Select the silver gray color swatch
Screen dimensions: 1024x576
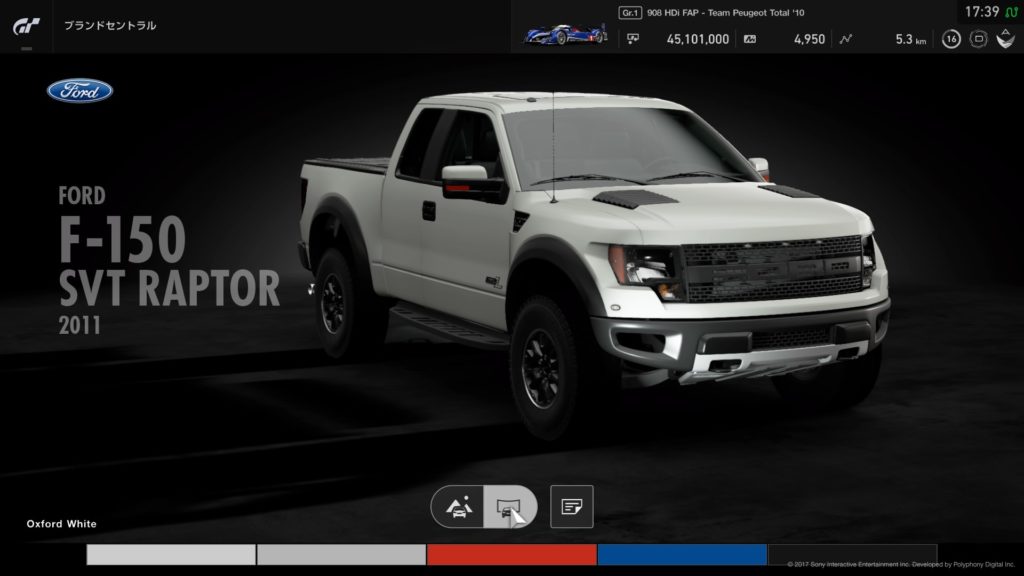(x=341, y=554)
